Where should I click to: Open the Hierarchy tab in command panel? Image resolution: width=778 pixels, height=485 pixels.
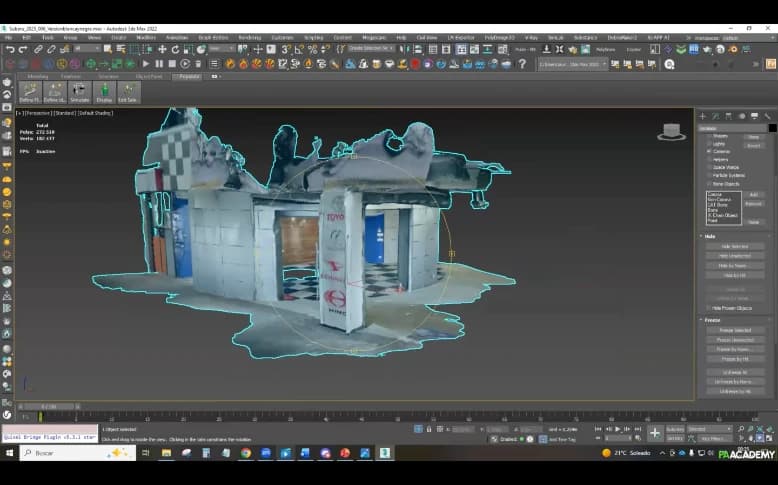pos(728,116)
